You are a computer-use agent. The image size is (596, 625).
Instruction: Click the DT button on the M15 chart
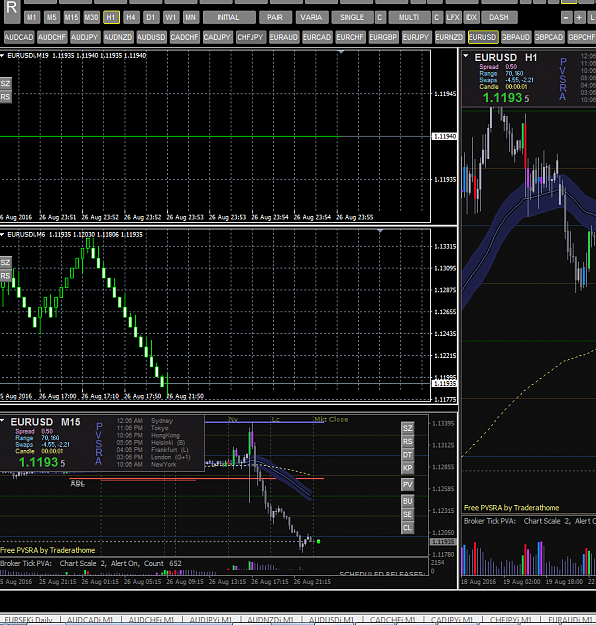tap(407, 455)
